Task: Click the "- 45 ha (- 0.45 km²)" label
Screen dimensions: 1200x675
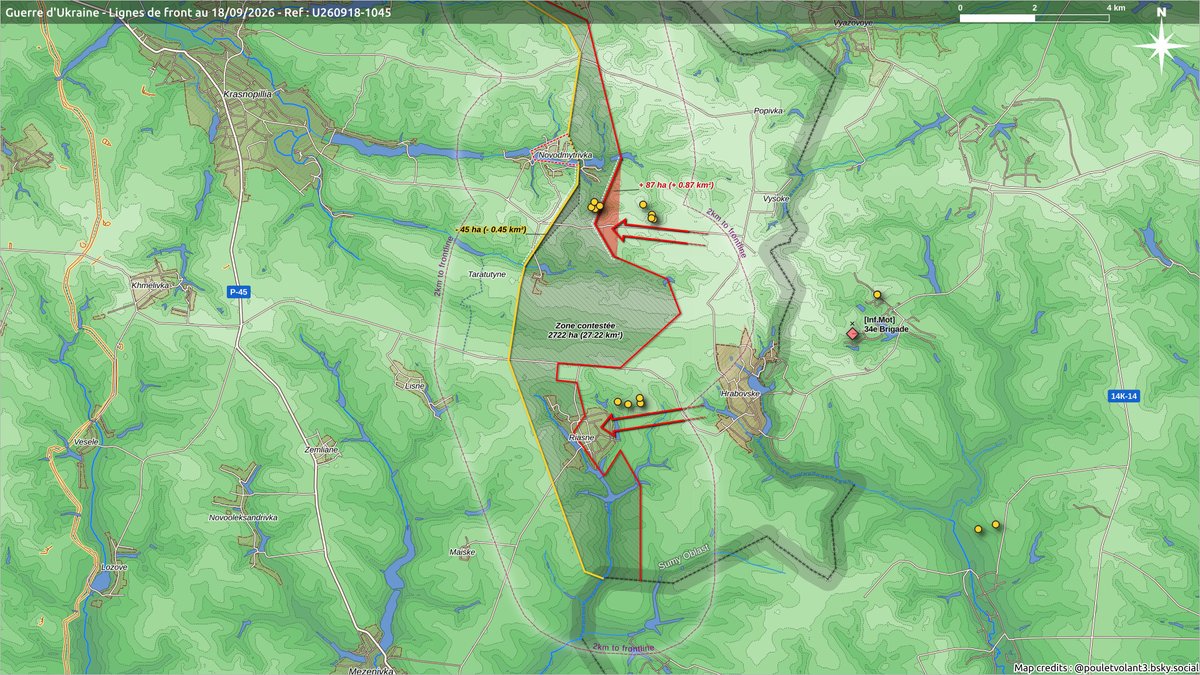Action: pos(490,230)
